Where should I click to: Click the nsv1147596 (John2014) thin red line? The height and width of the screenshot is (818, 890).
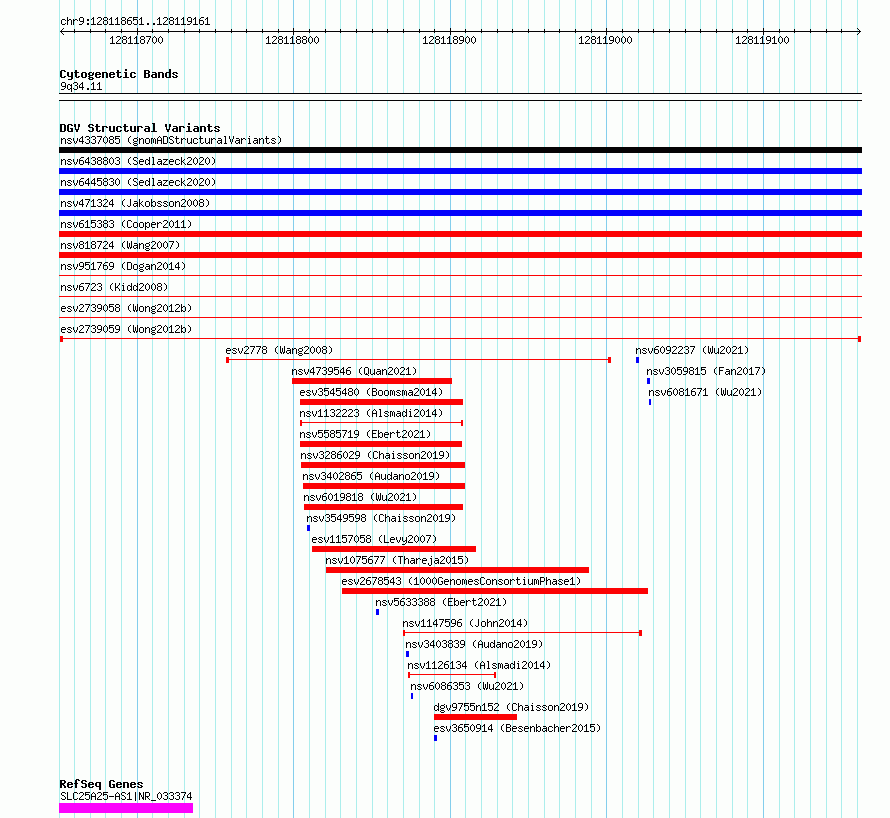pos(522,633)
